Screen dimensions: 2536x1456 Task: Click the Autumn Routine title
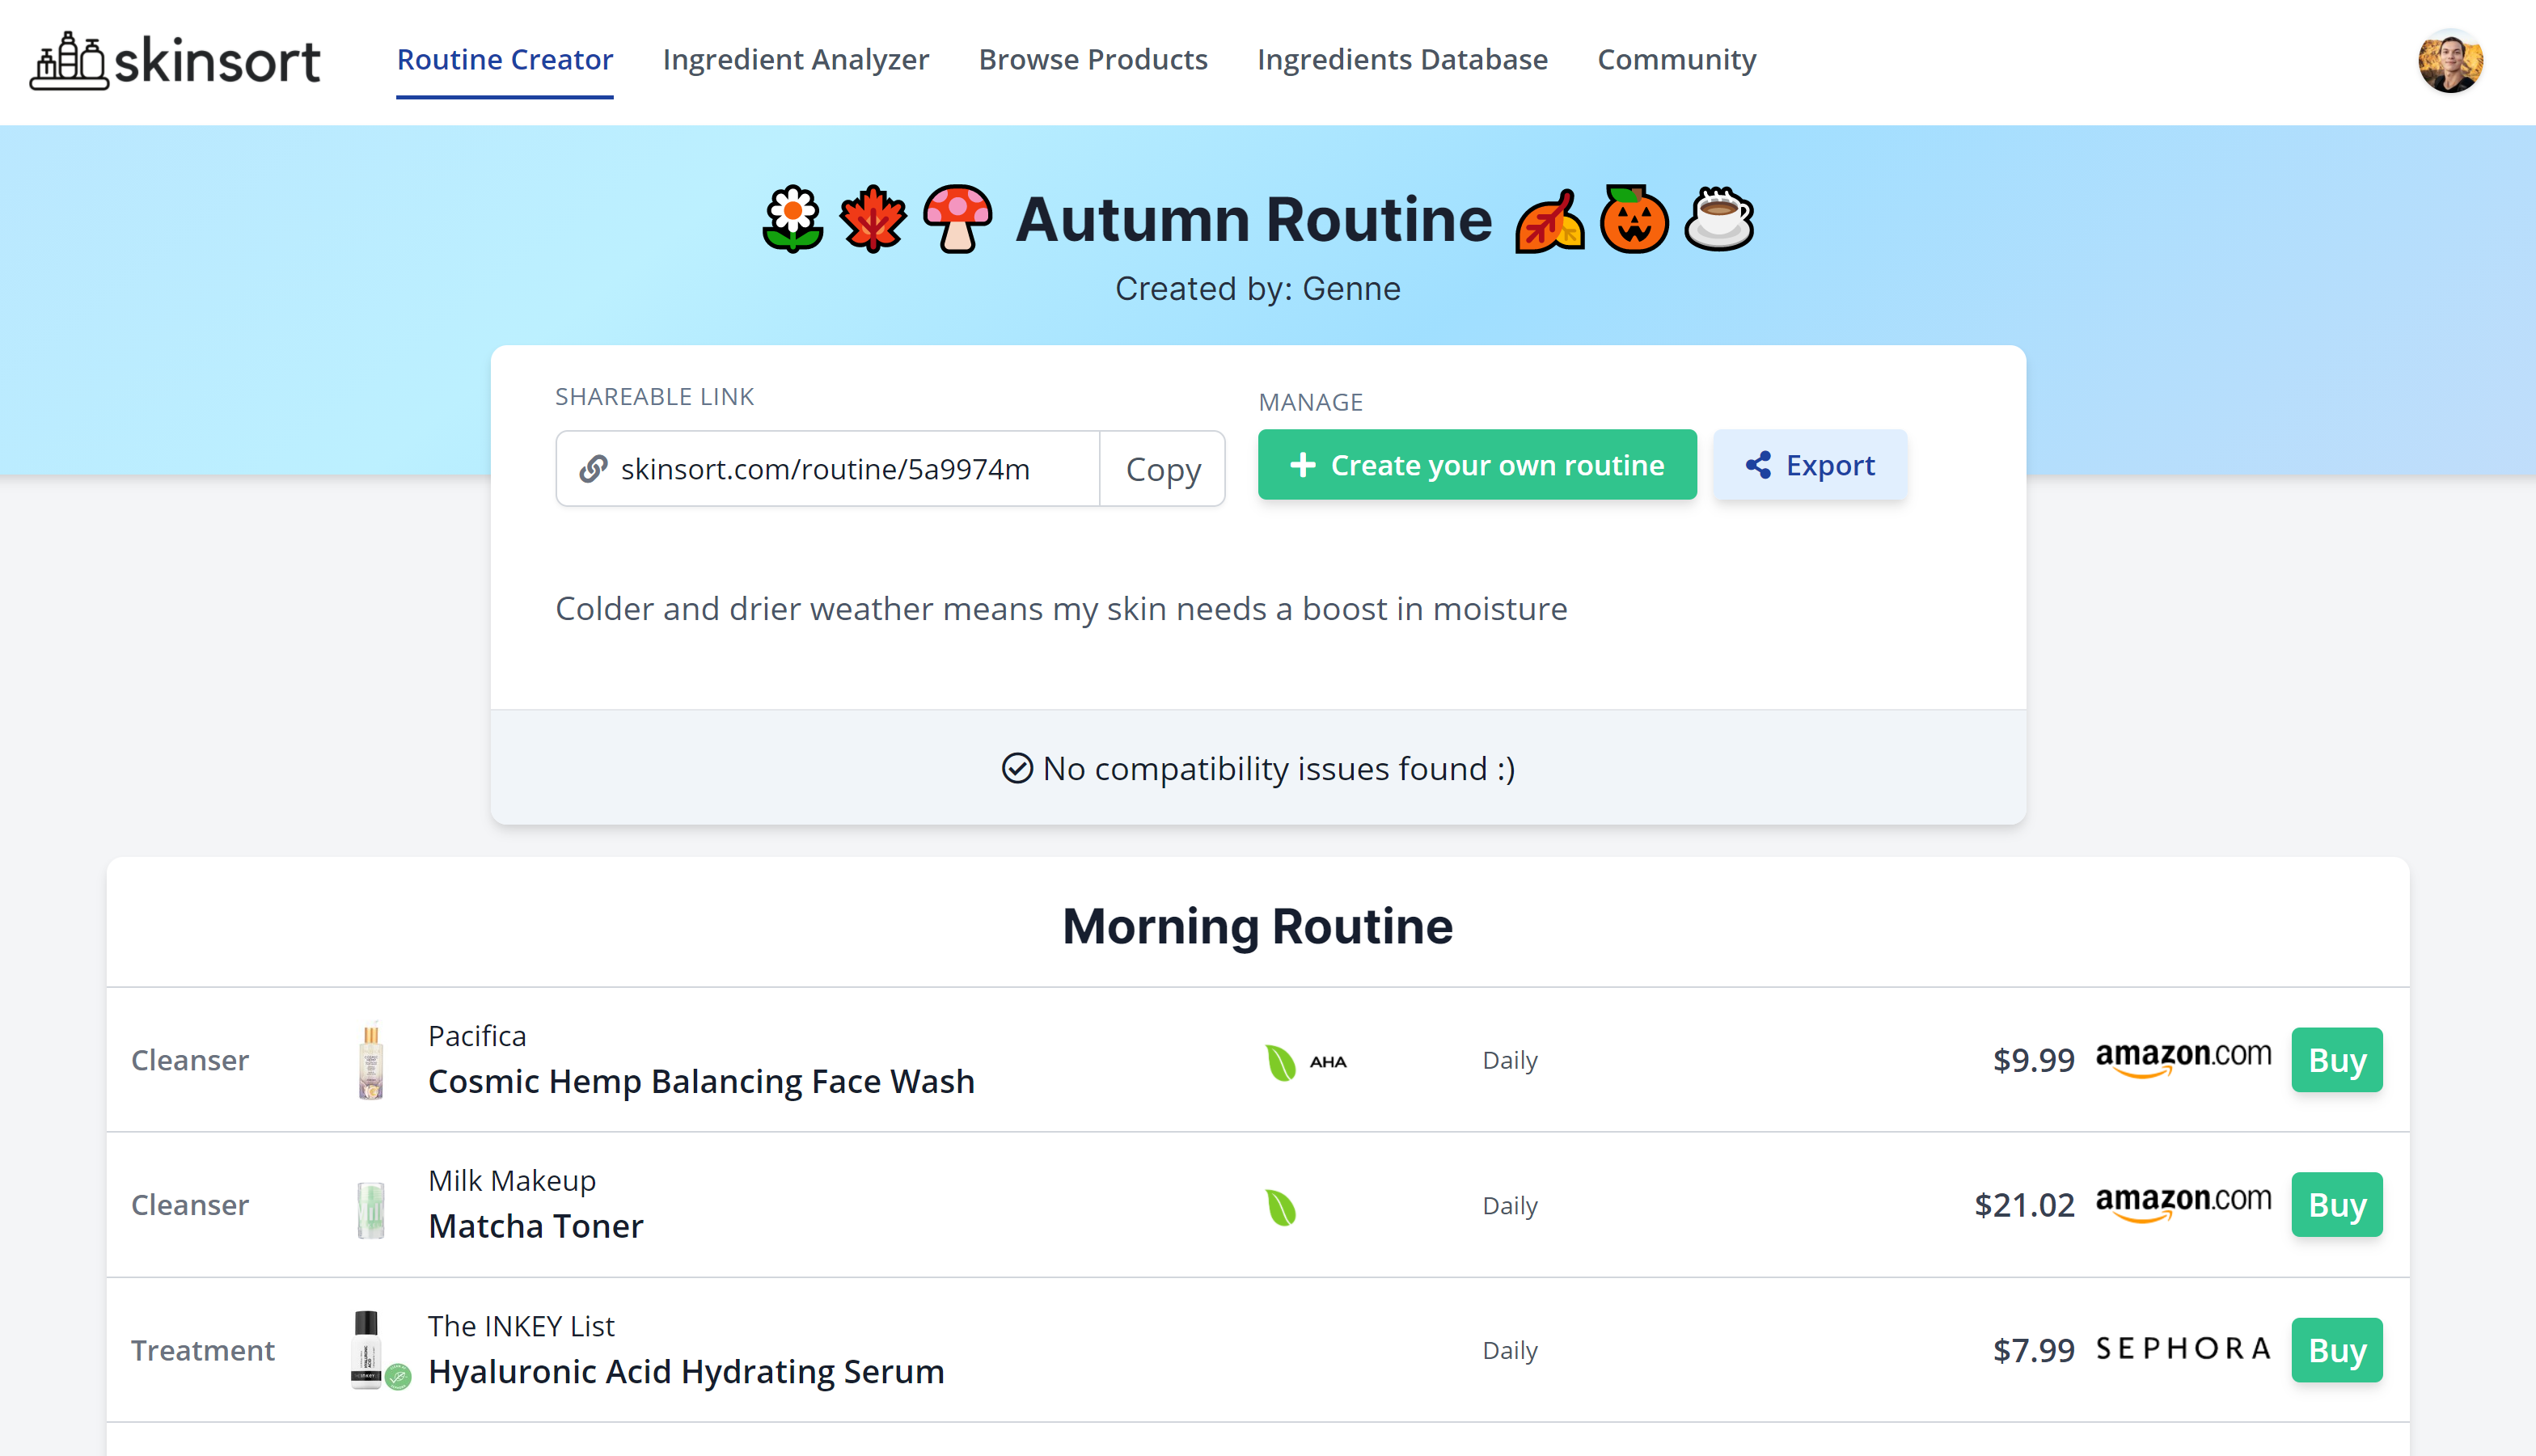coord(1254,219)
